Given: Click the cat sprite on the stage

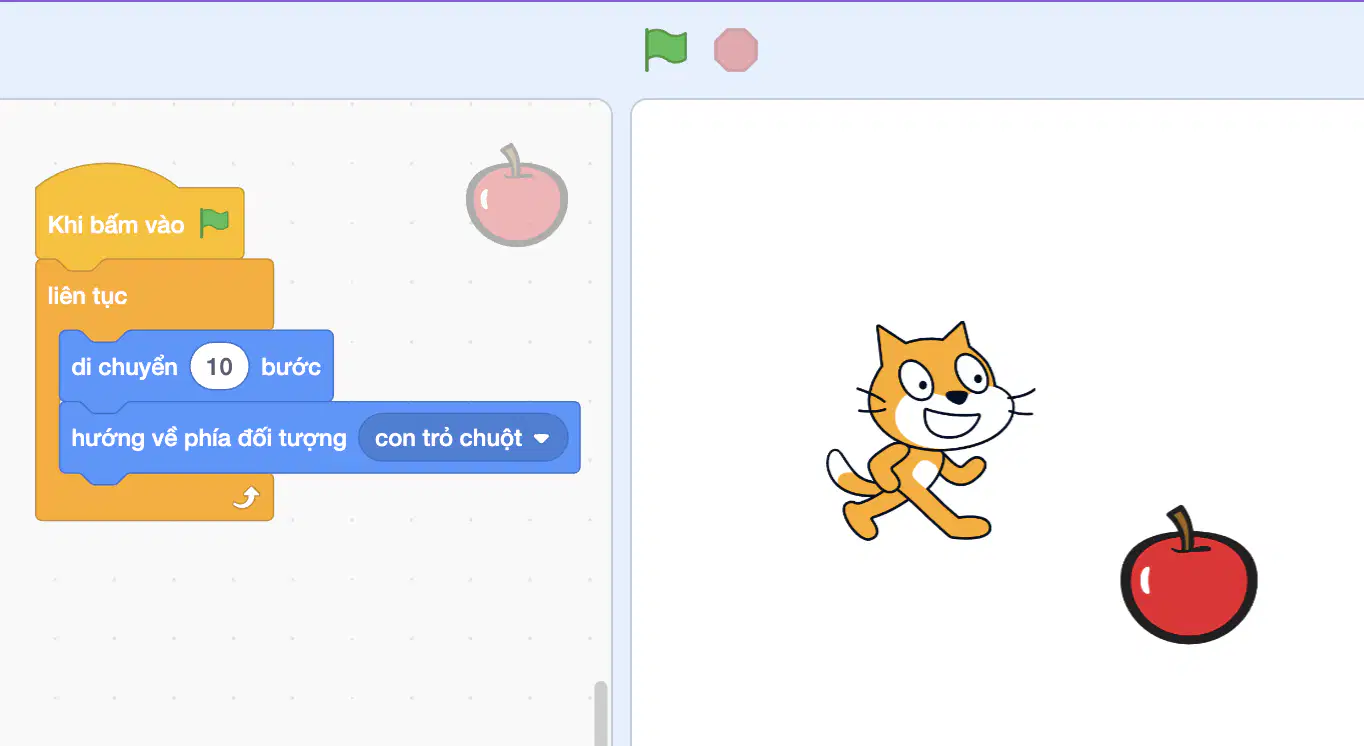Looking at the screenshot, I should [930, 432].
